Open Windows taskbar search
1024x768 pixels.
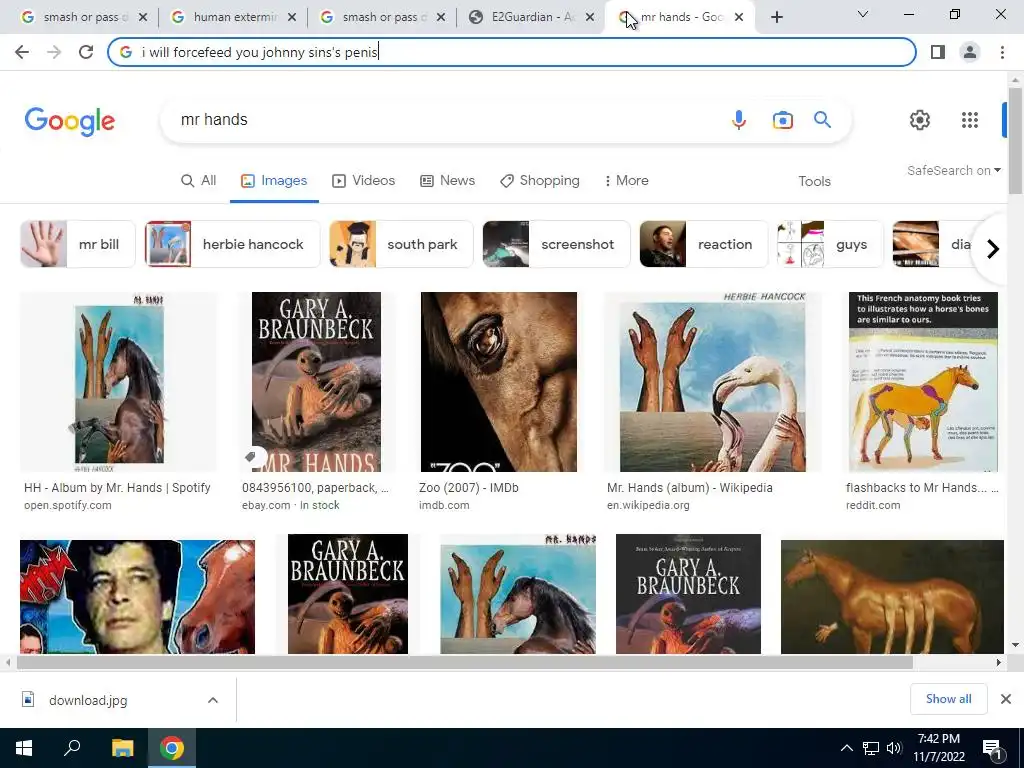[x=72, y=748]
